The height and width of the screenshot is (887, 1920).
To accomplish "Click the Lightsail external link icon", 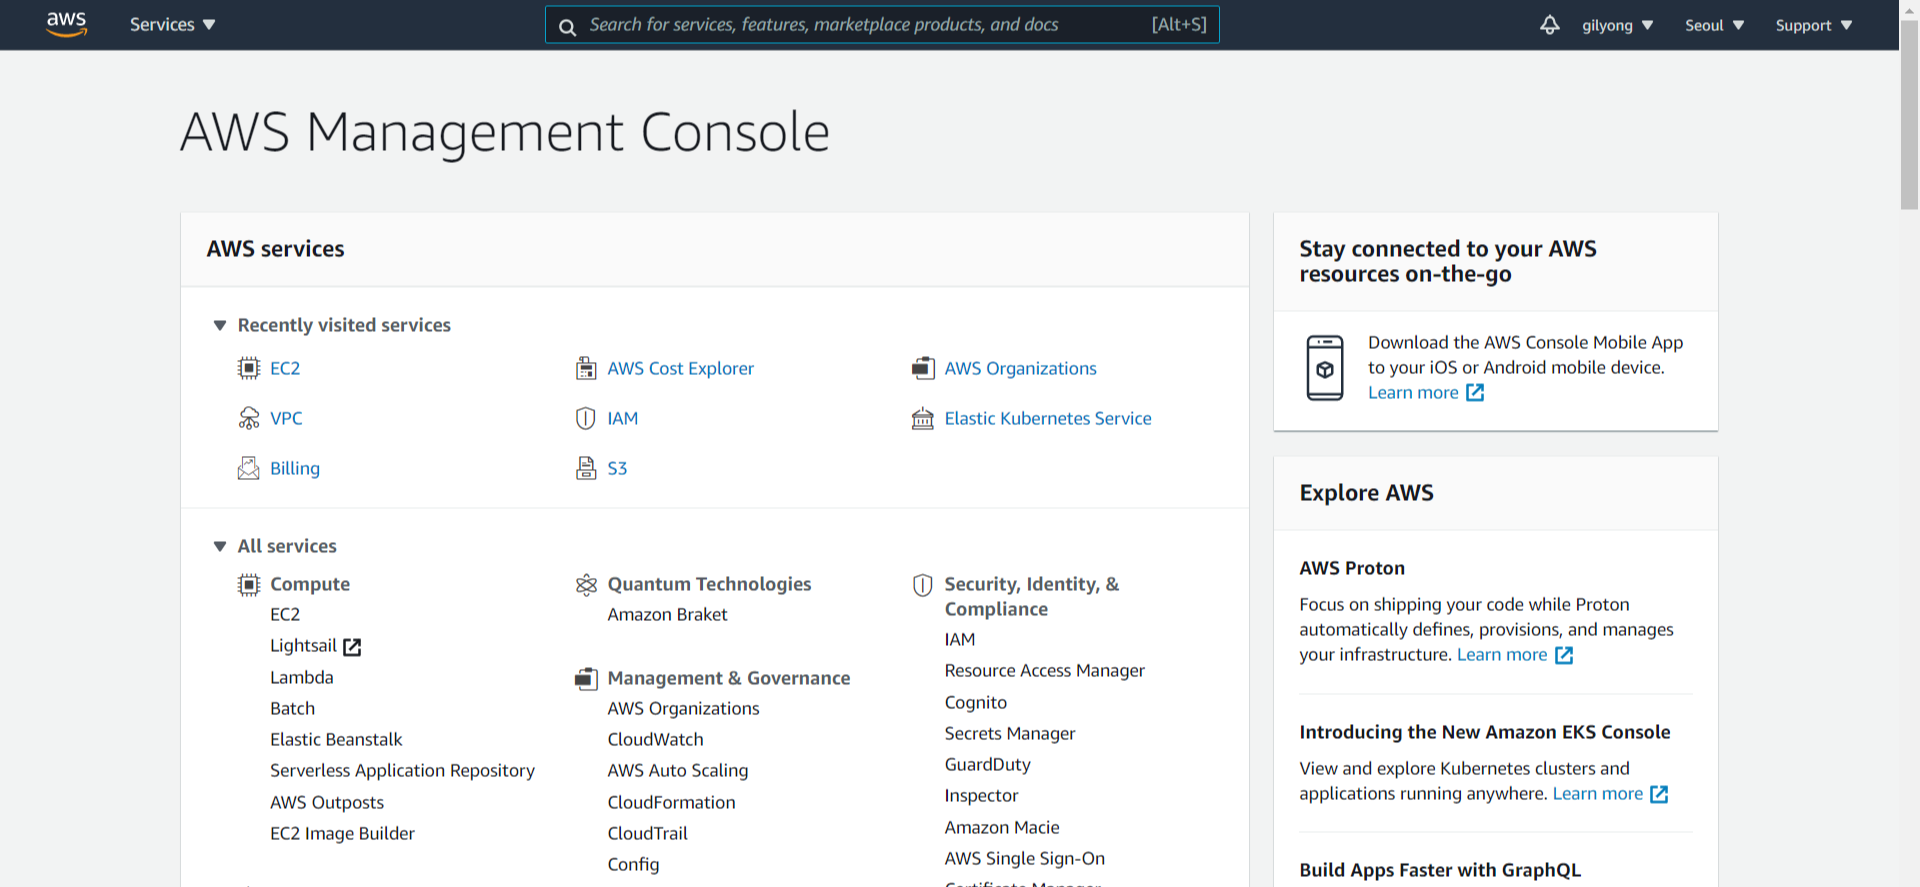I will click(x=352, y=647).
